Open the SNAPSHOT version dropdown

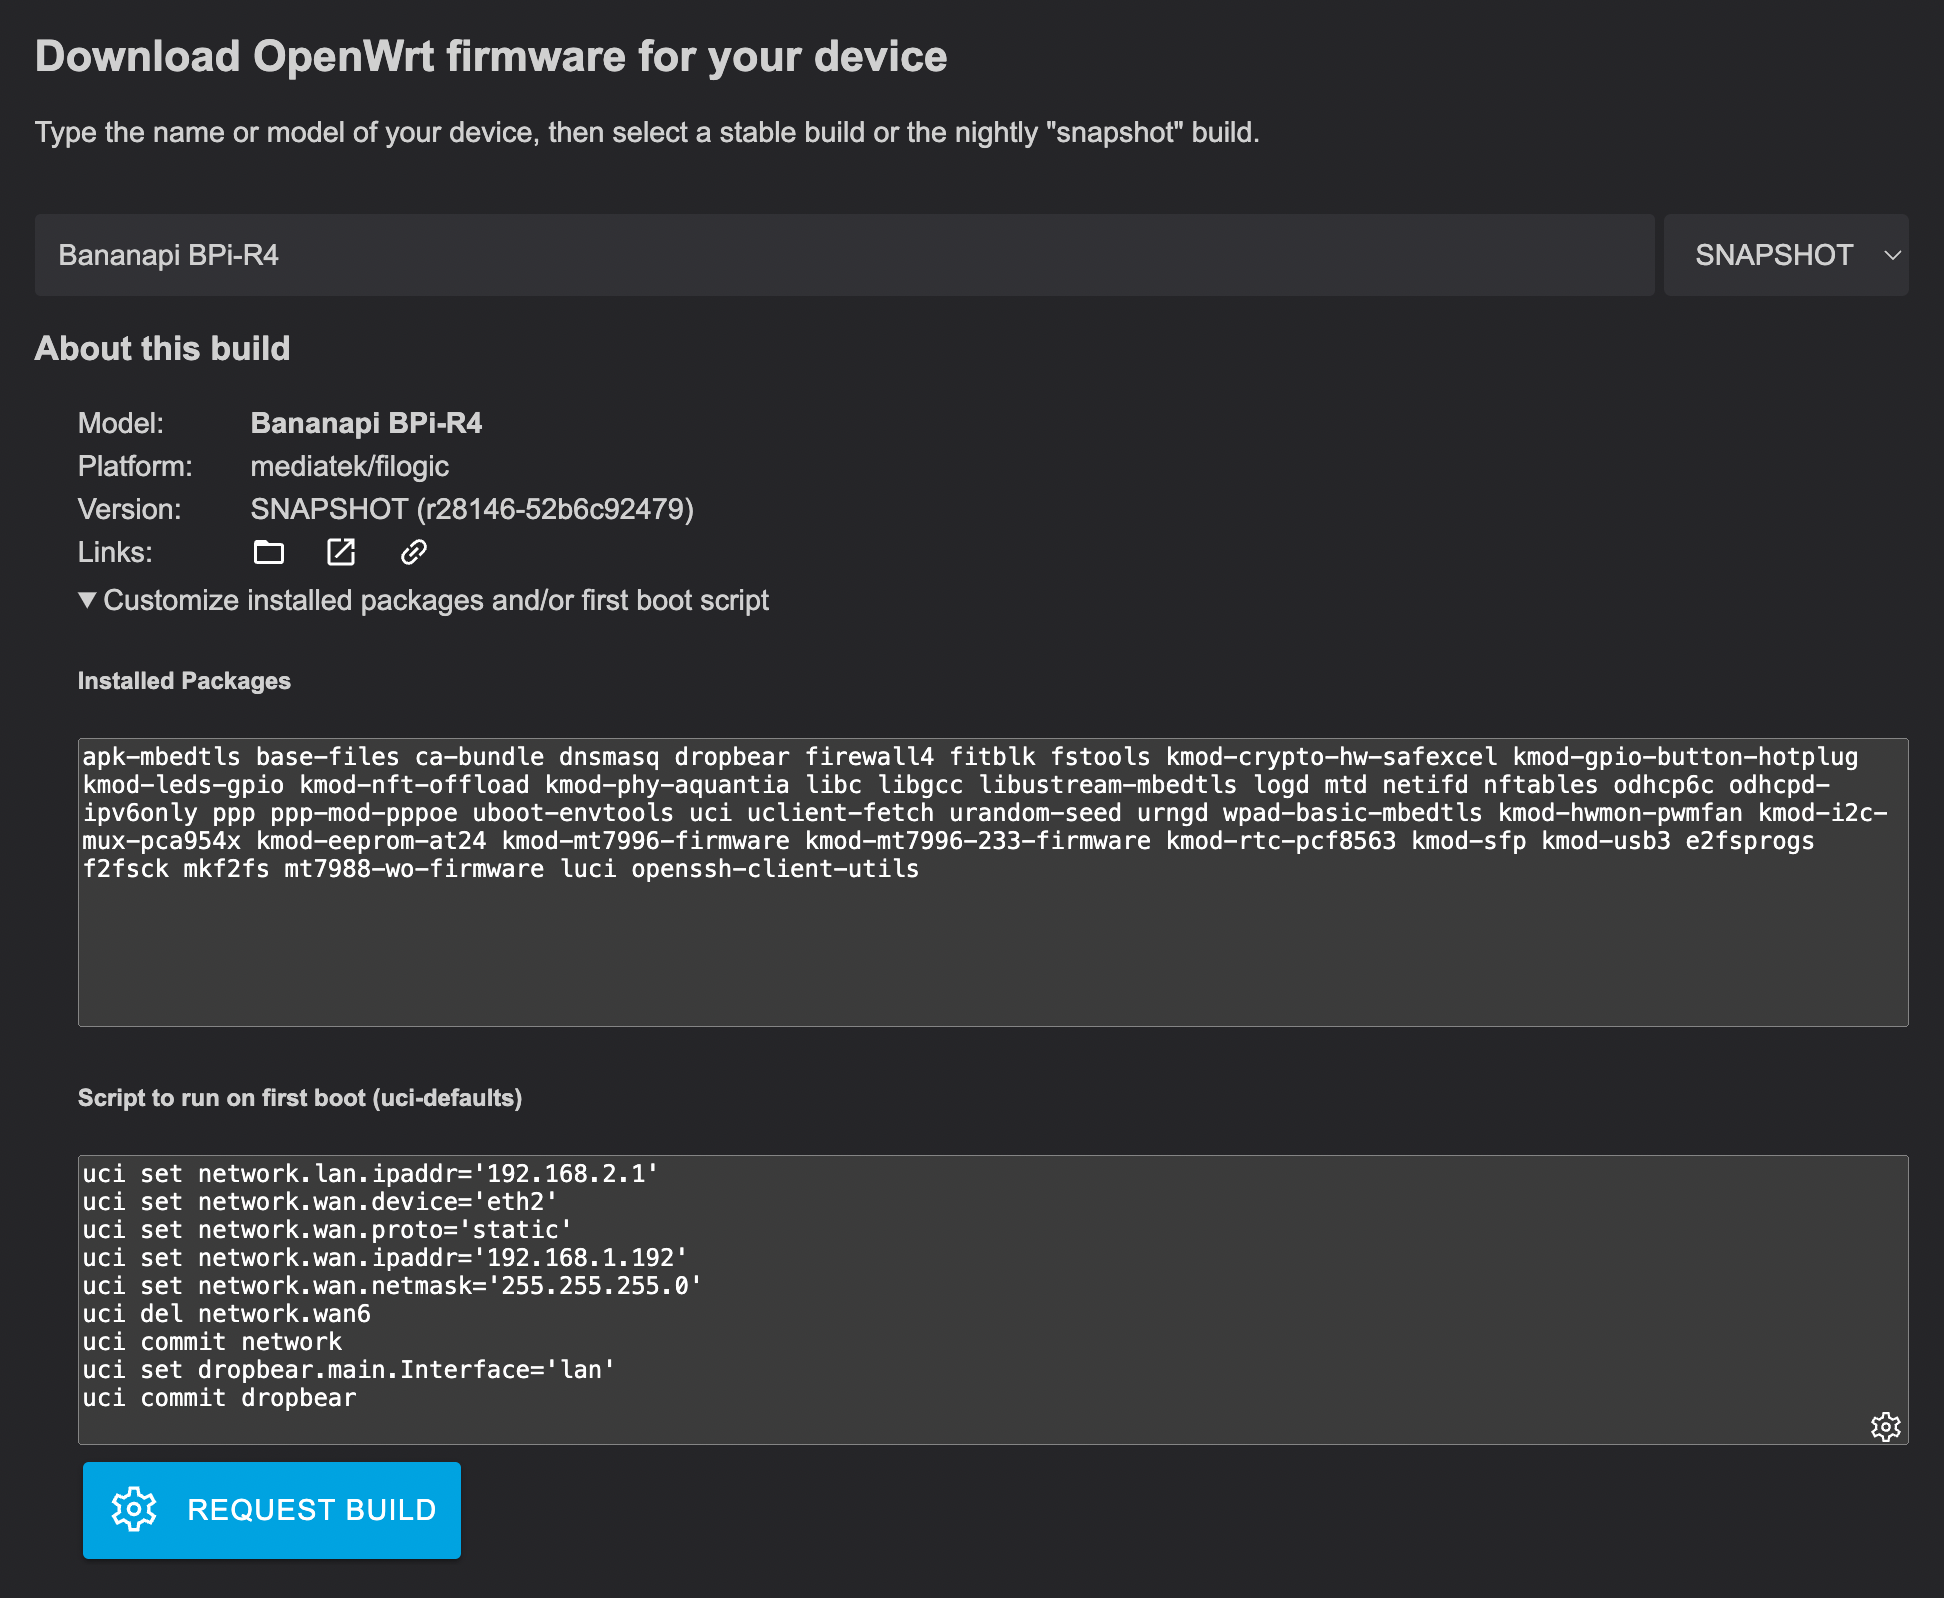(x=1773, y=255)
